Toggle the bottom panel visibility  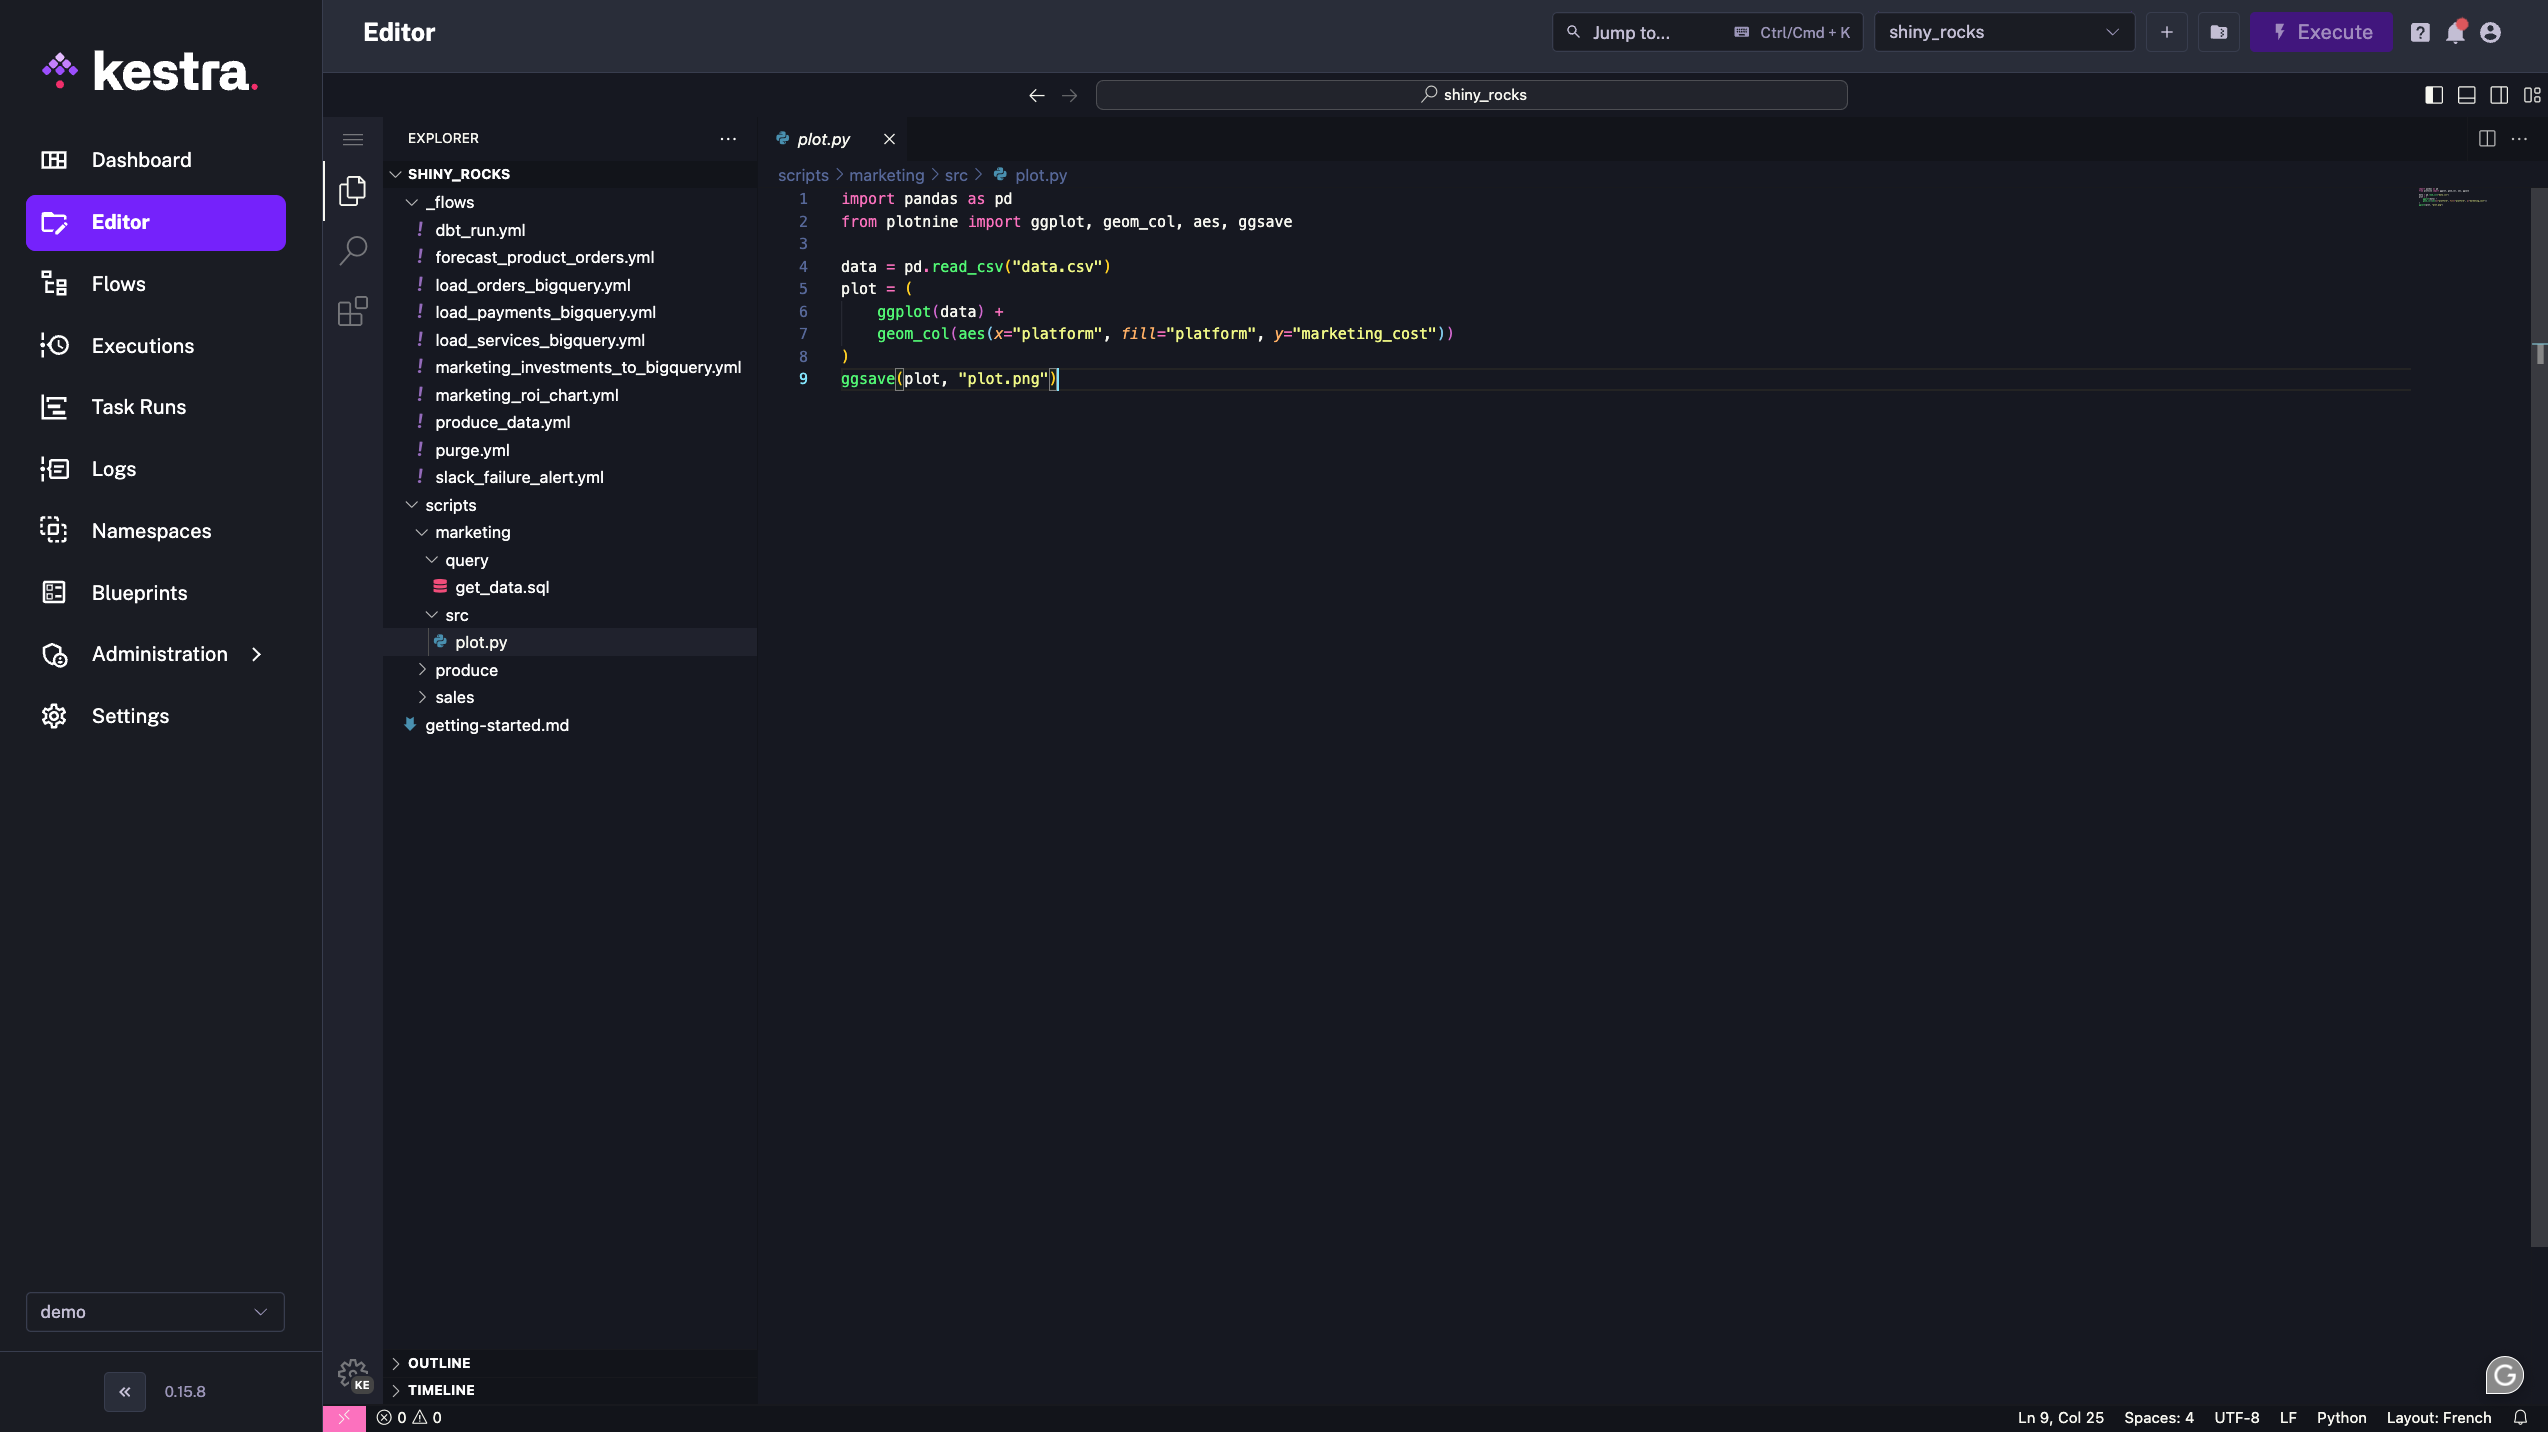point(2466,95)
